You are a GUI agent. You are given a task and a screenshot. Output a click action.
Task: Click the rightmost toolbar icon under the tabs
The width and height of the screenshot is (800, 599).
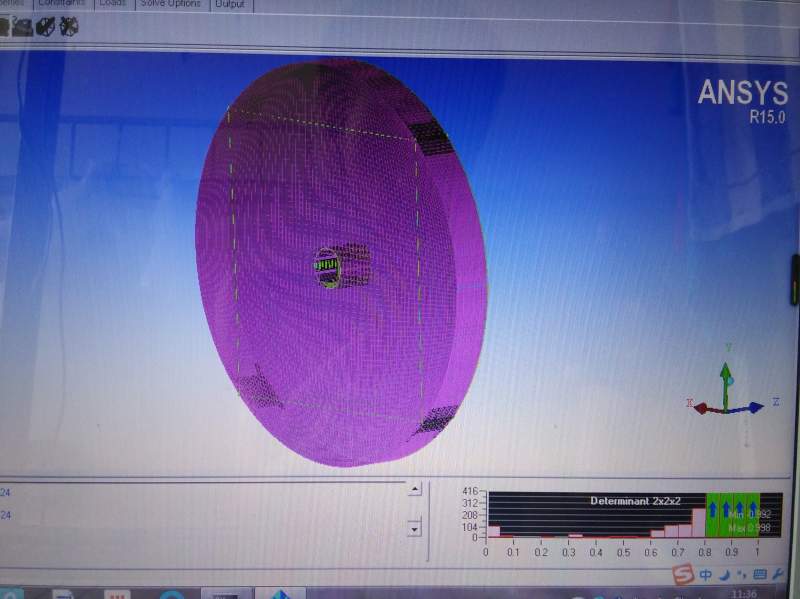[x=69, y=26]
